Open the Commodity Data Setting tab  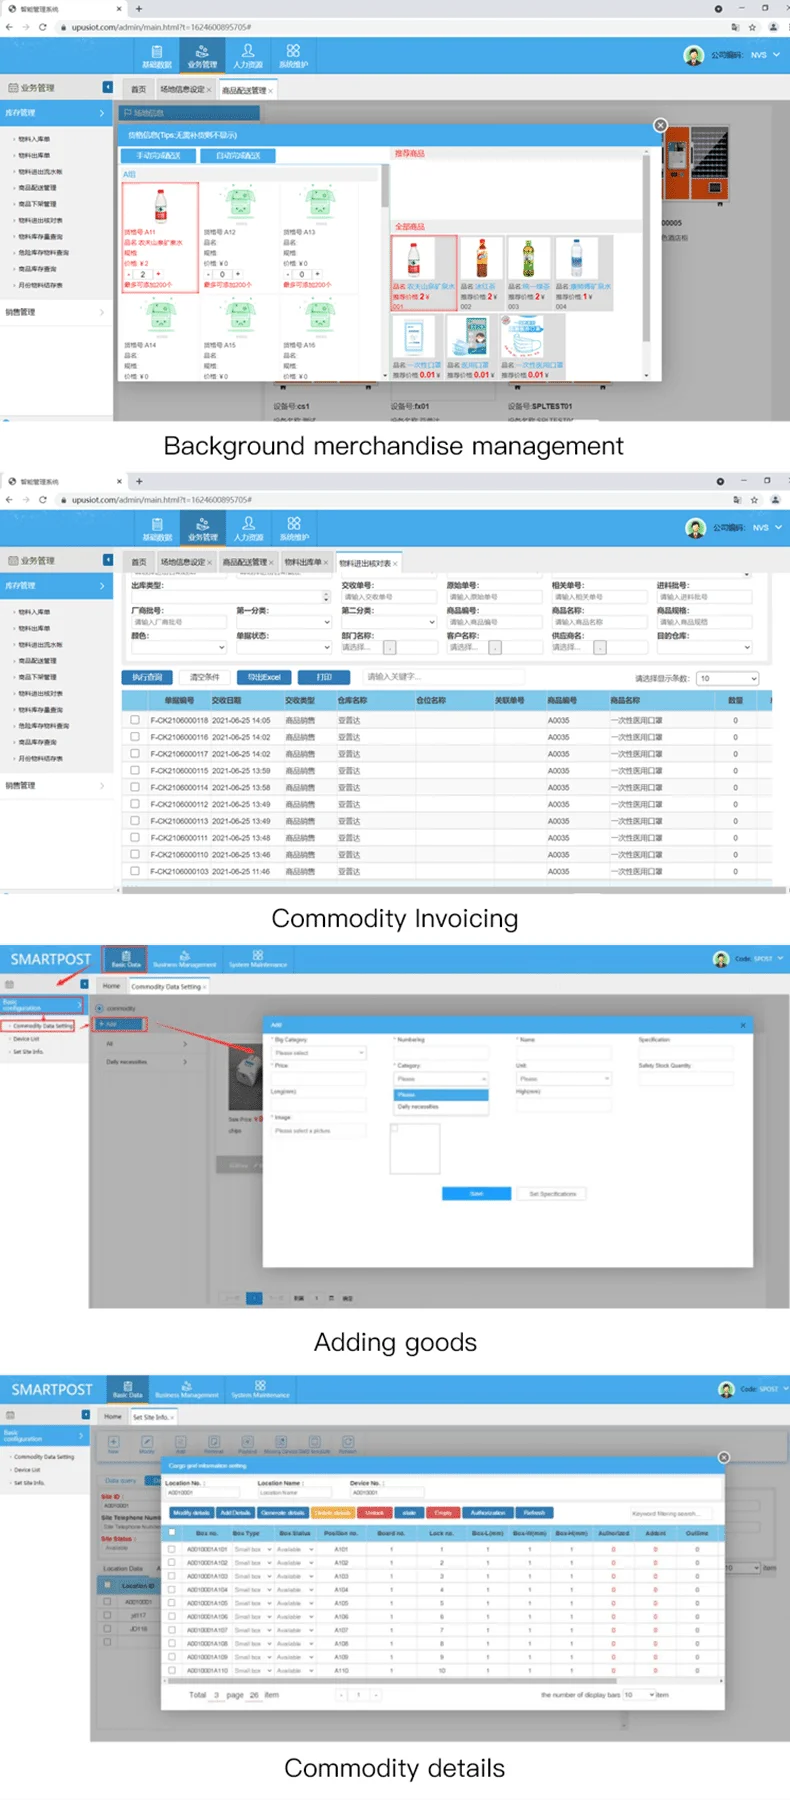point(166,986)
